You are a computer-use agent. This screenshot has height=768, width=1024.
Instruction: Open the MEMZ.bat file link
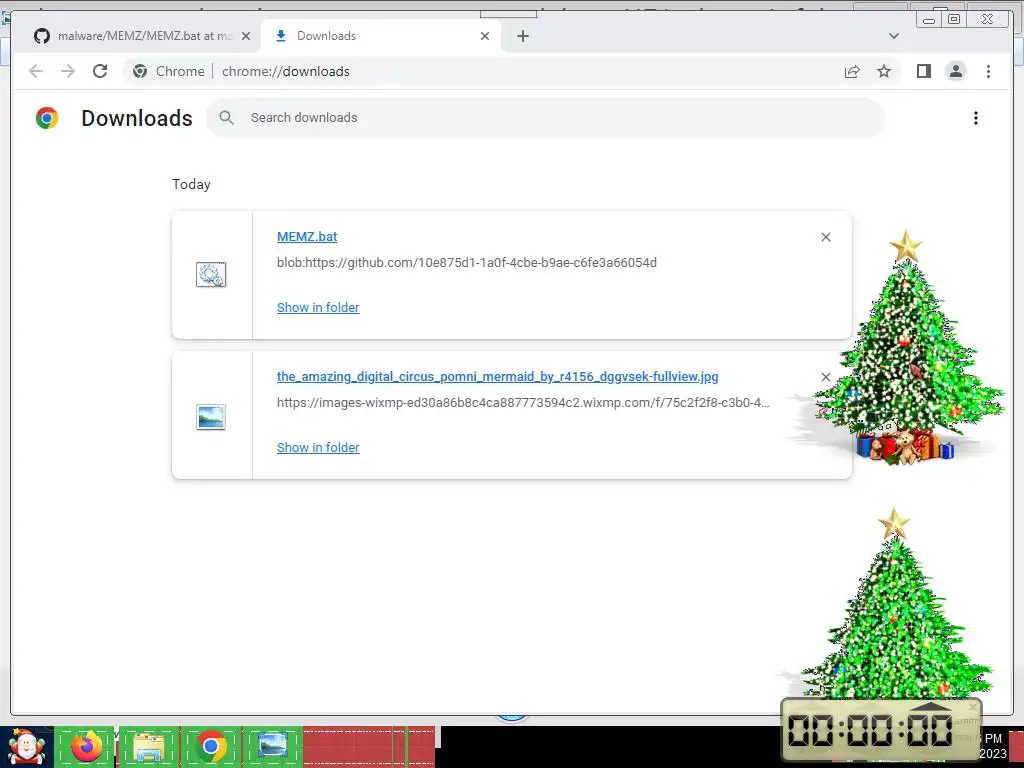coord(307,237)
